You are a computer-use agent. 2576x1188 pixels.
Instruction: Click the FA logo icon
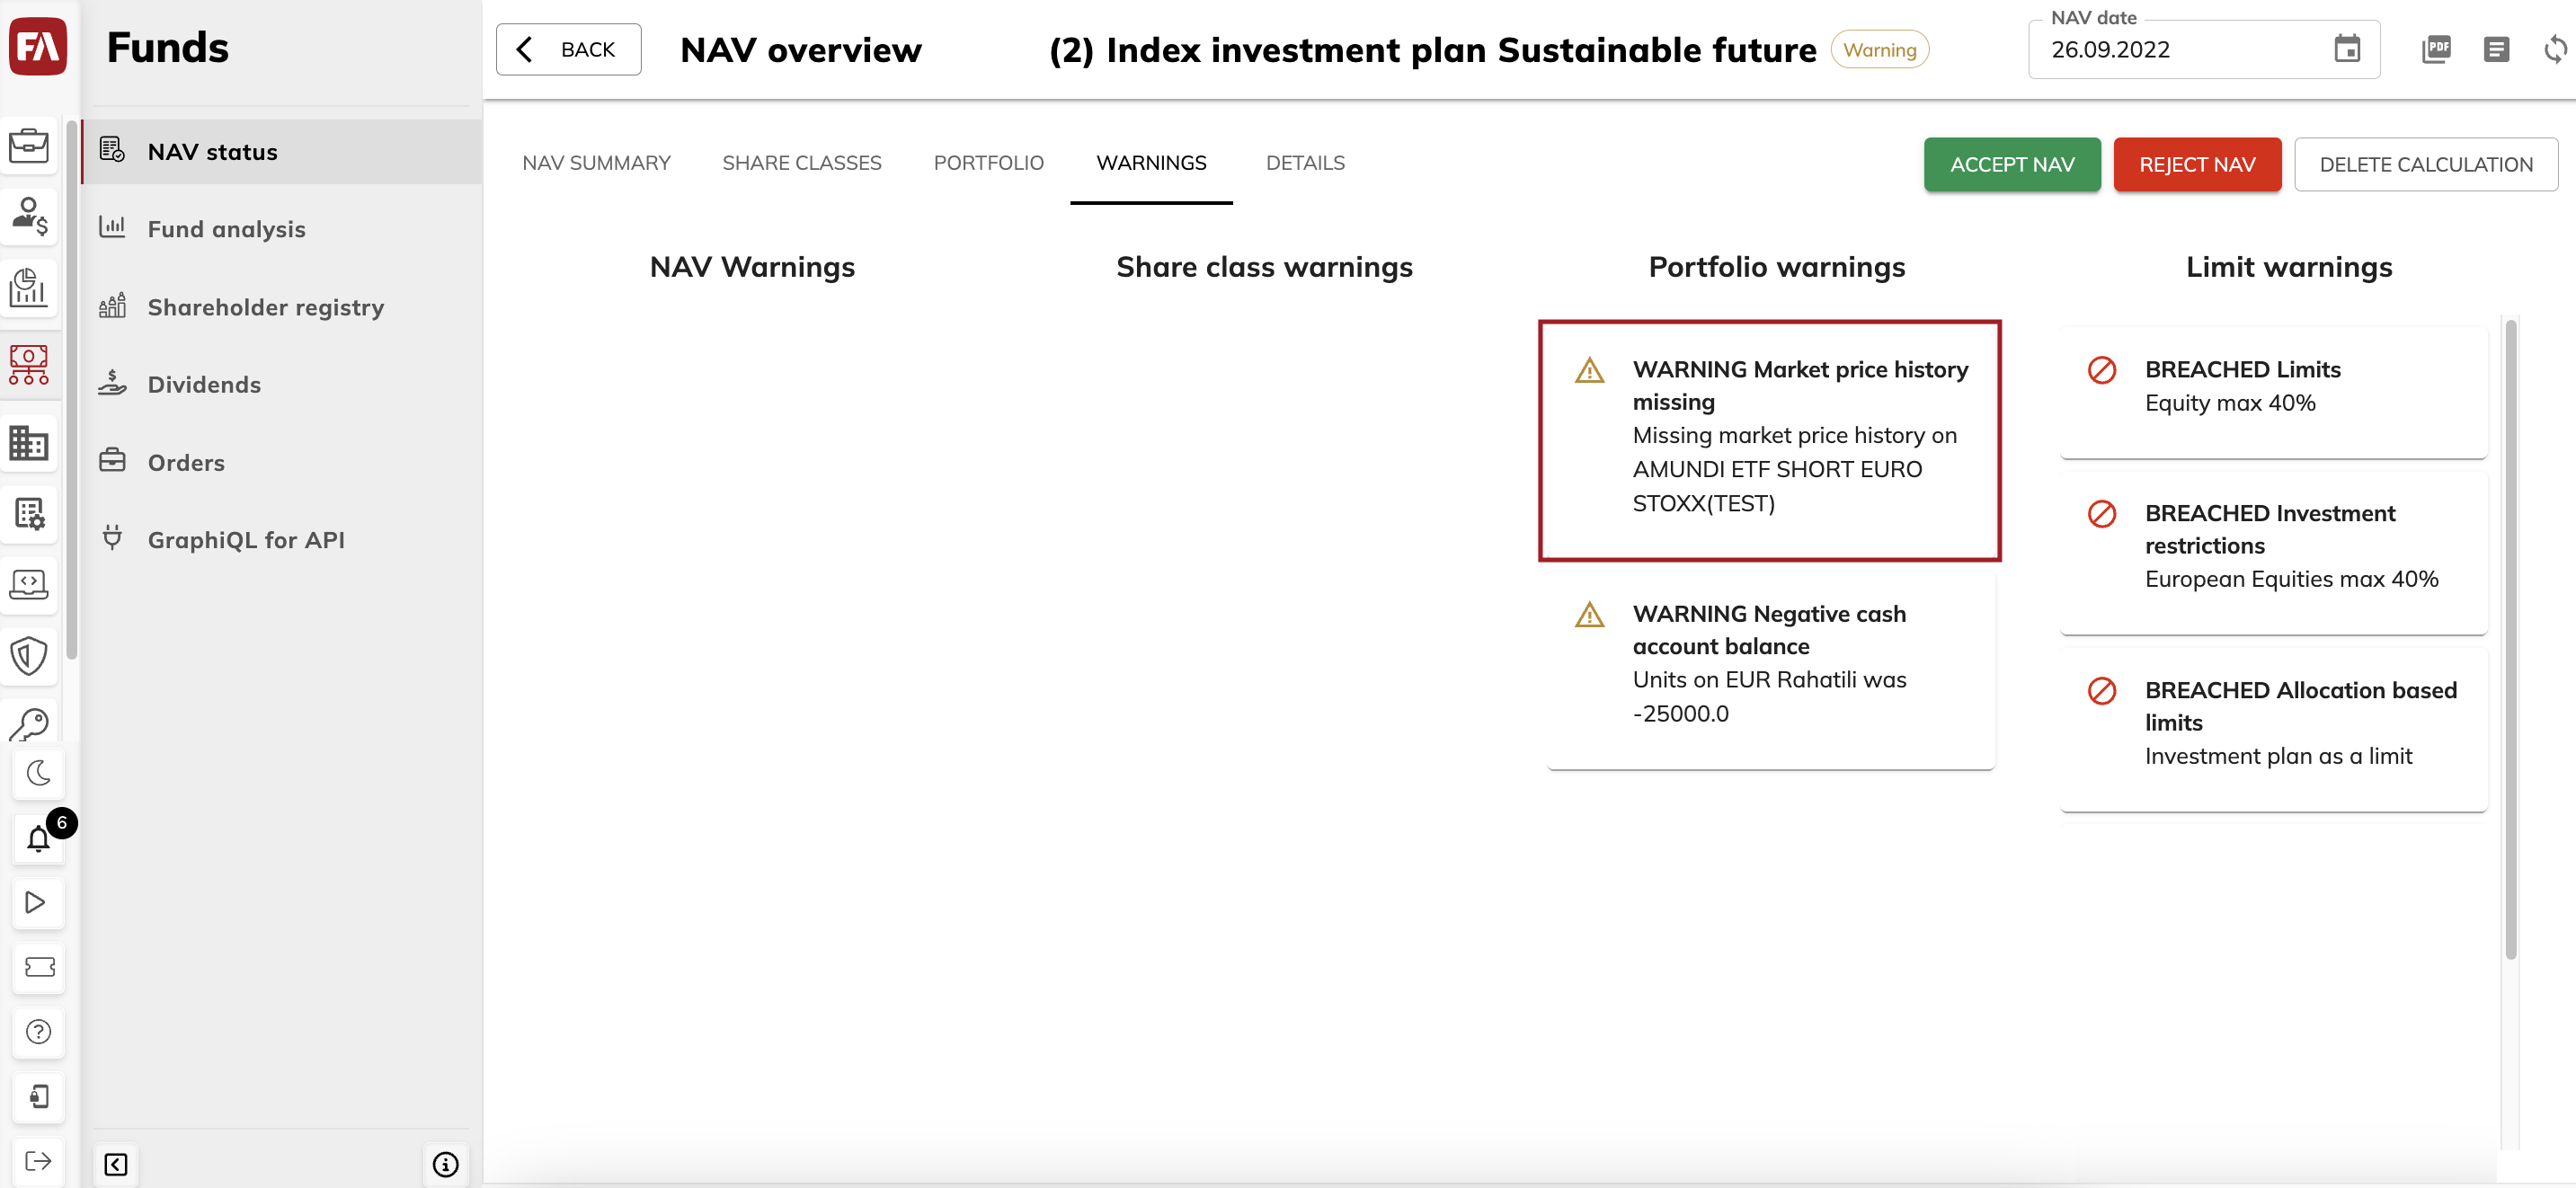pyautogui.click(x=38, y=46)
